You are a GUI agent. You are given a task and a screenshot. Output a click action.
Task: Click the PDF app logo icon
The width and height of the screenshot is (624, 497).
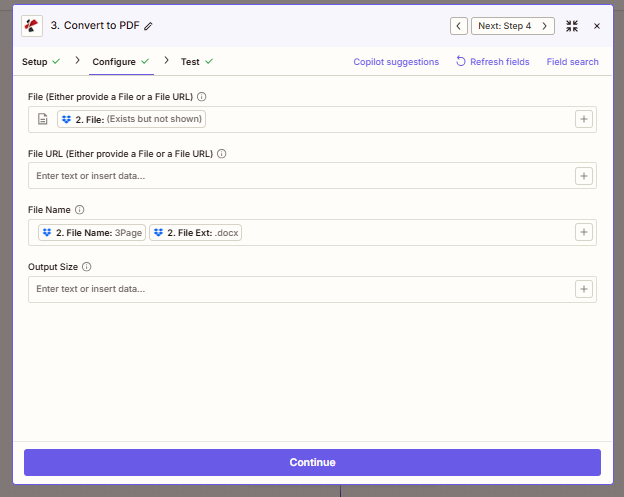click(x=32, y=25)
